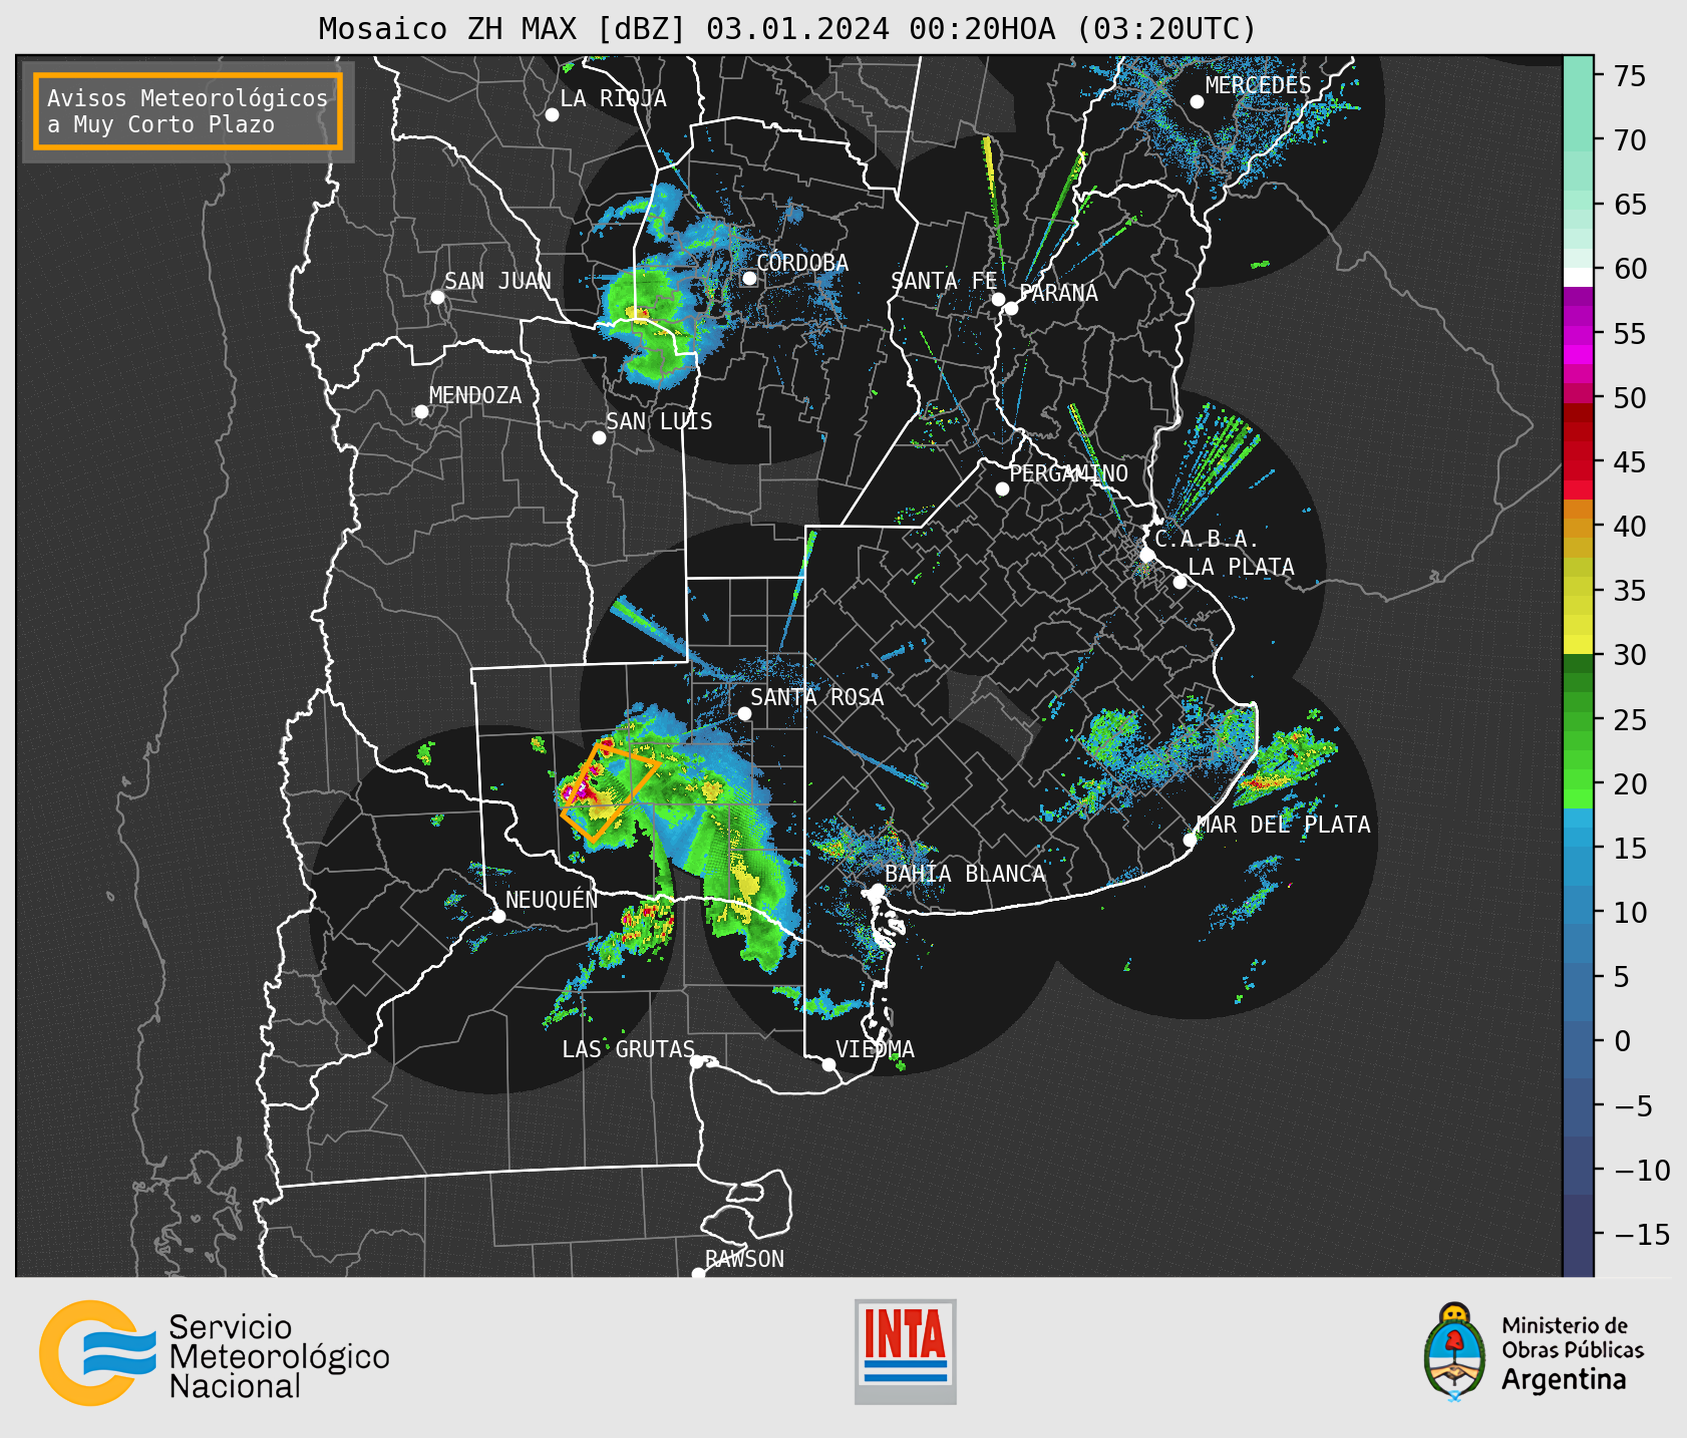Click the "−15" tick on the color scale

click(x=1641, y=1234)
